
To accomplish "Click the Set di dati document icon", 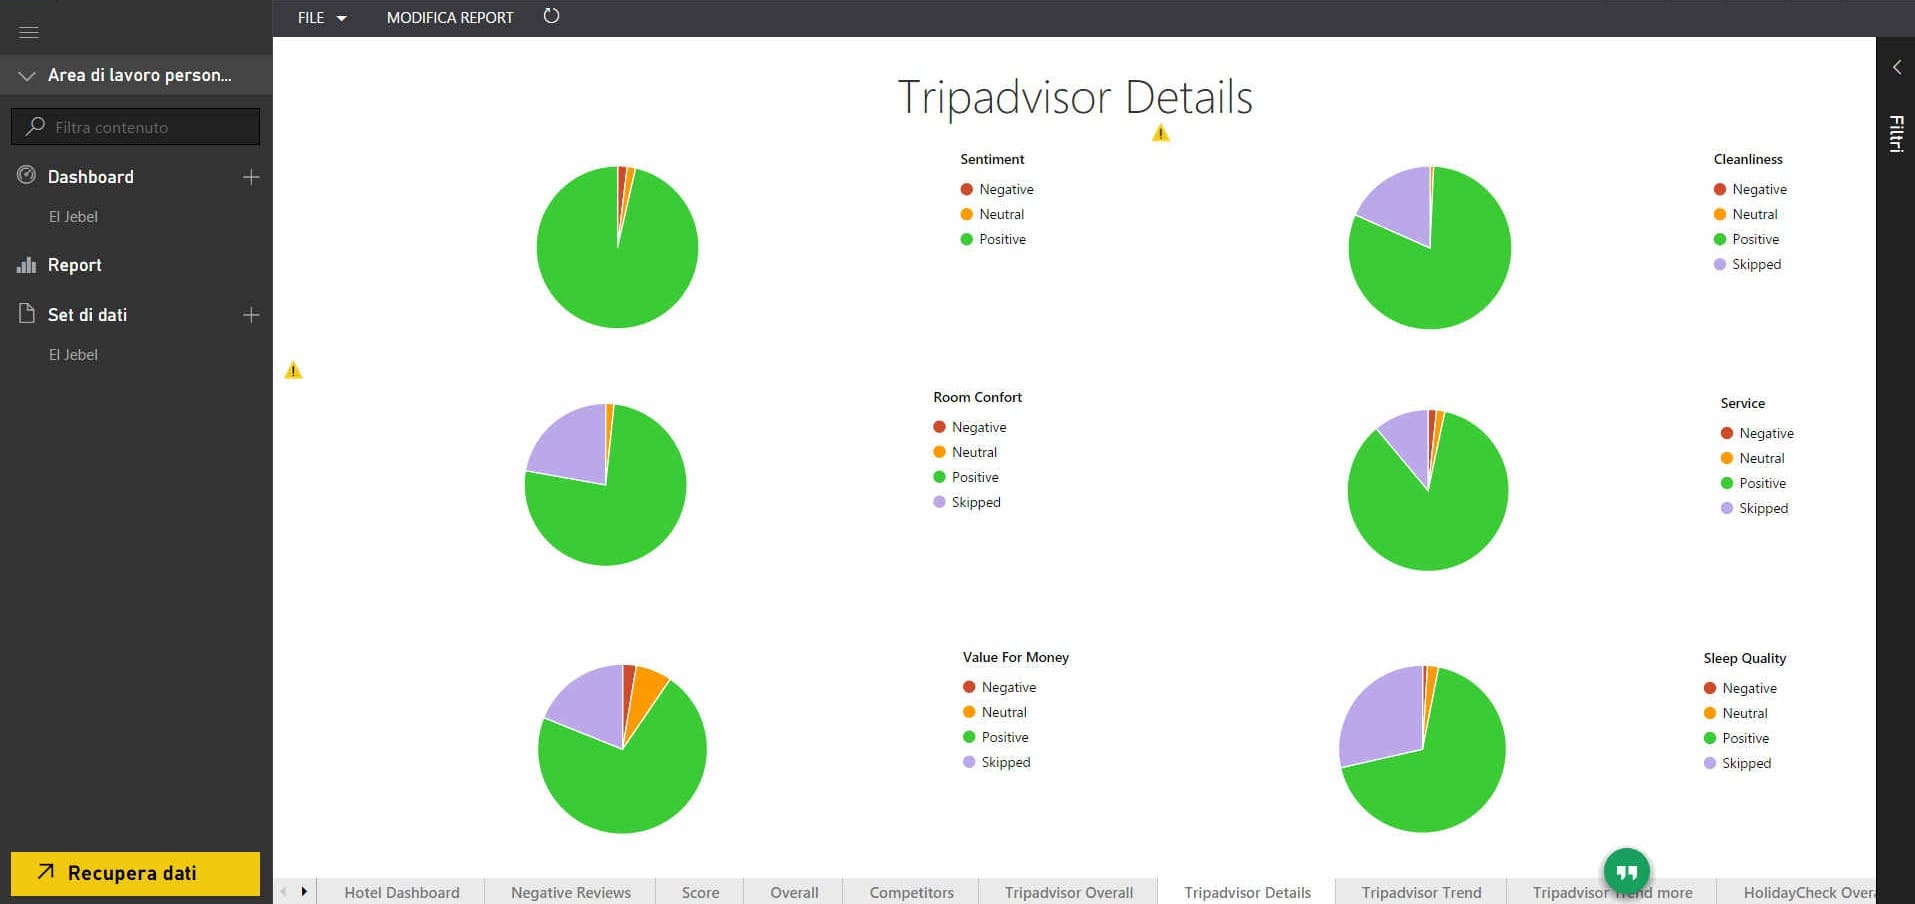I will (x=27, y=314).
